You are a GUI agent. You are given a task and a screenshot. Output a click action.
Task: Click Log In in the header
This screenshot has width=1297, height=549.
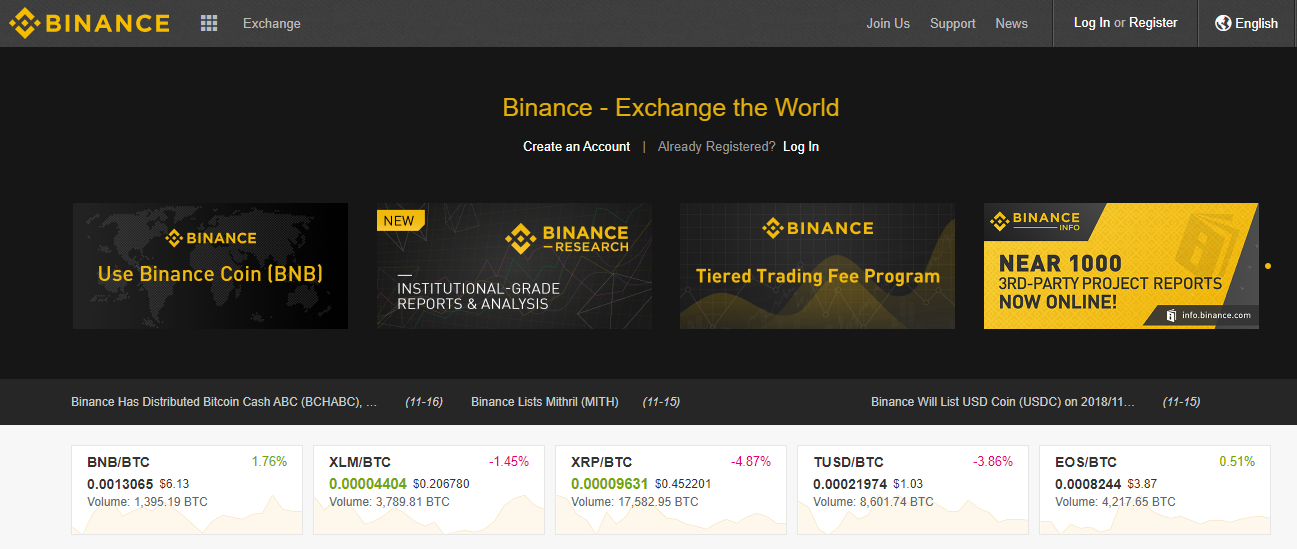click(x=1091, y=23)
